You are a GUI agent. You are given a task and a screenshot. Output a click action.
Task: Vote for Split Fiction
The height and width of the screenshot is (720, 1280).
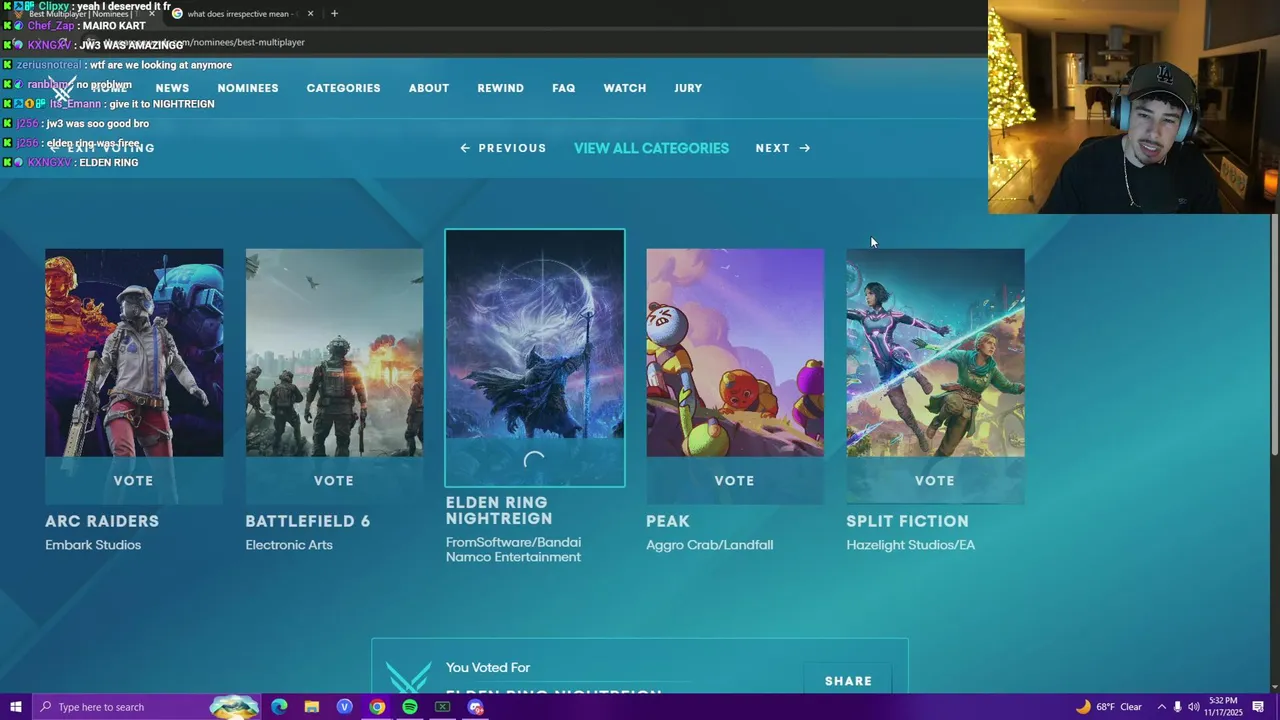[x=935, y=481]
